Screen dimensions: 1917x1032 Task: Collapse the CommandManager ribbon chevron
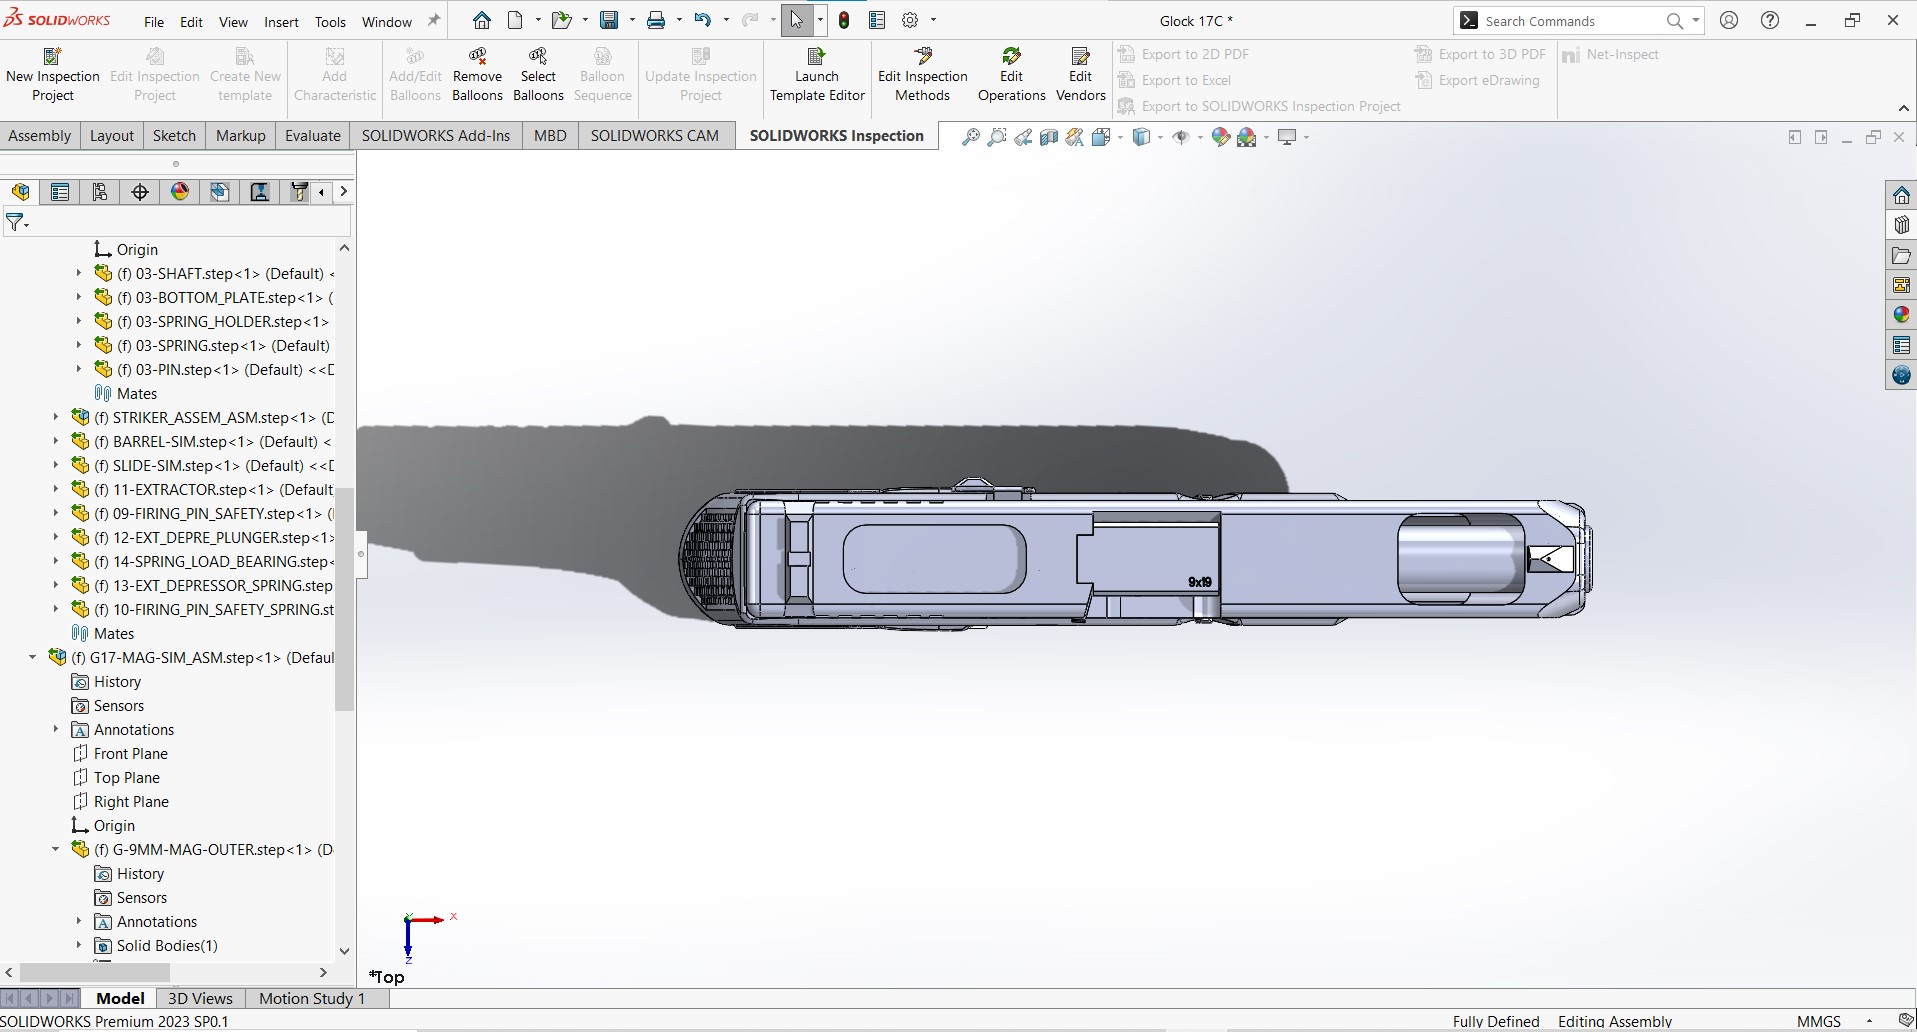point(1903,108)
